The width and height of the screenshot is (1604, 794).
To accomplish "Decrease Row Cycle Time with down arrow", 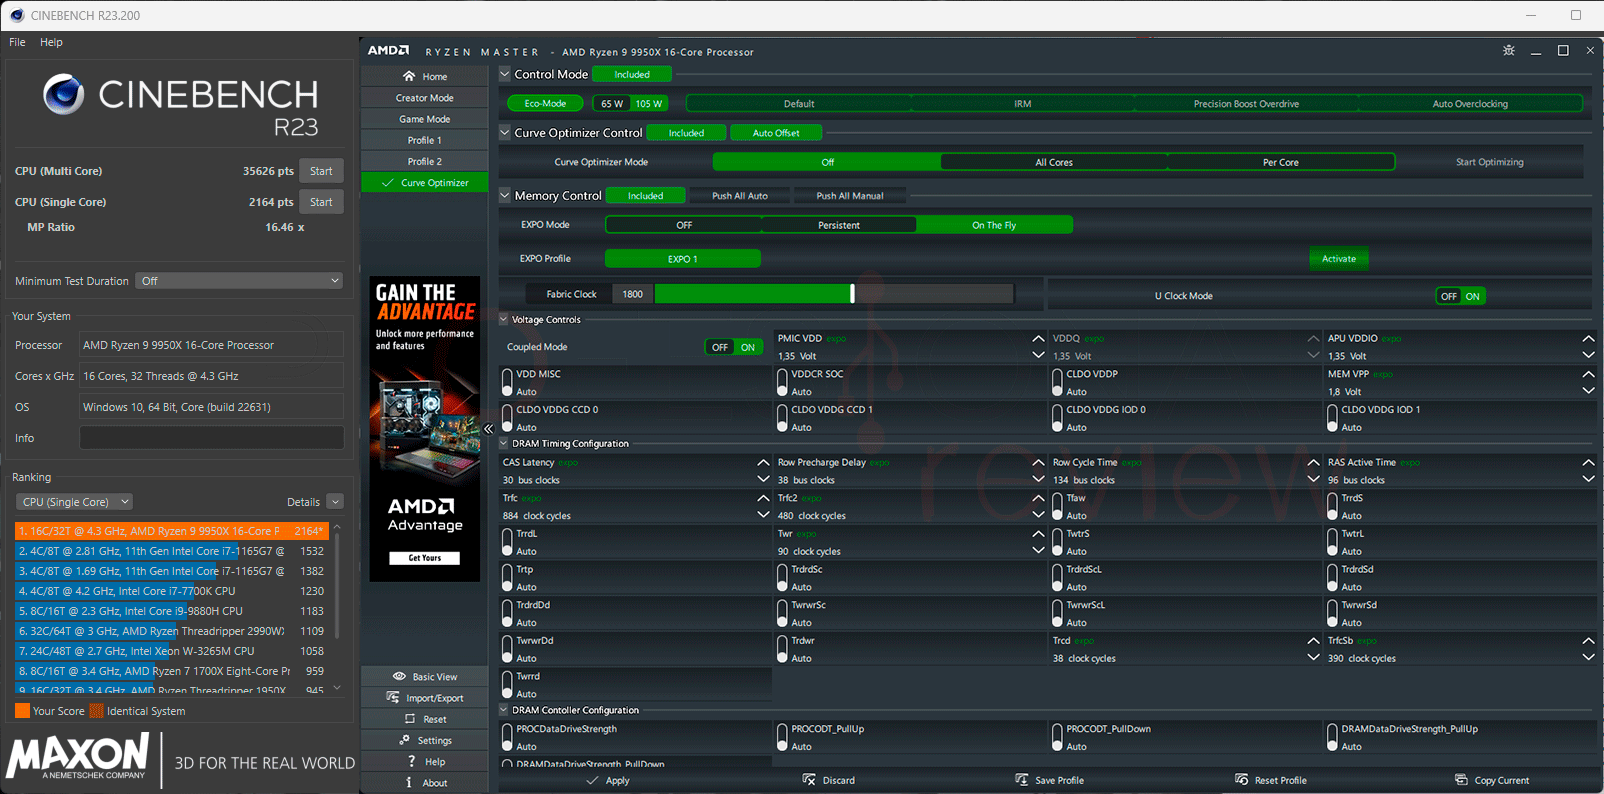I will click(1313, 480).
